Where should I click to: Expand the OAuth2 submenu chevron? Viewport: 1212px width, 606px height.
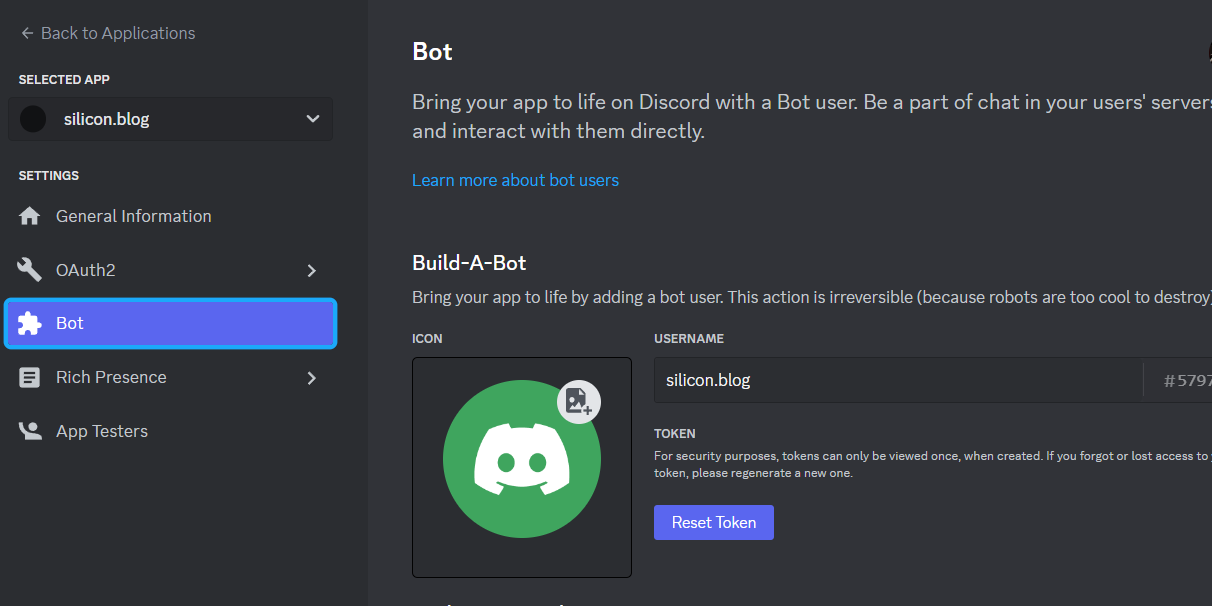[x=312, y=270]
